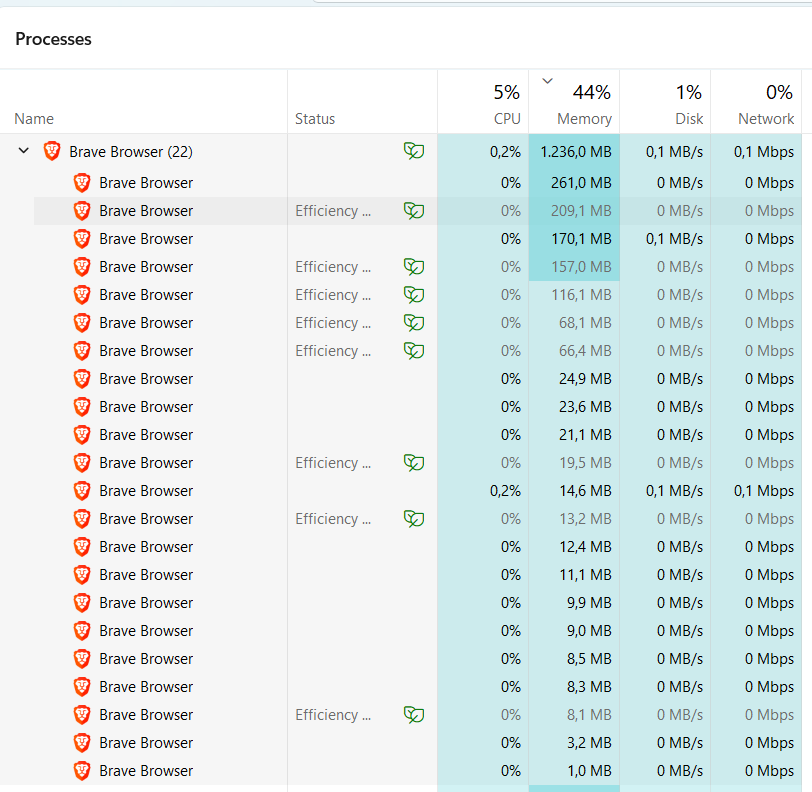The image size is (812, 792).
Task: Select the 116,1 MB memory cell
Action: click(574, 295)
